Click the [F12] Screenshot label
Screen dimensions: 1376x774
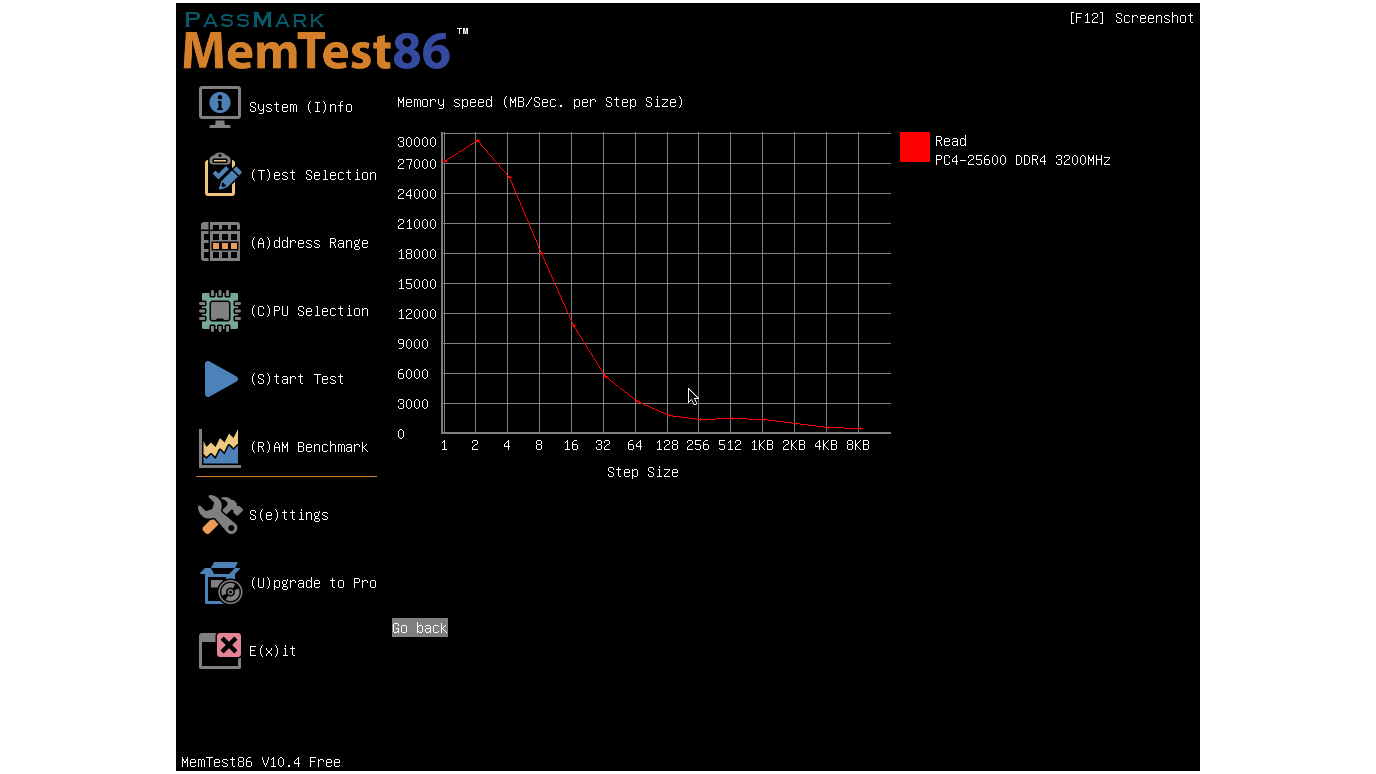pos(1131,18)
